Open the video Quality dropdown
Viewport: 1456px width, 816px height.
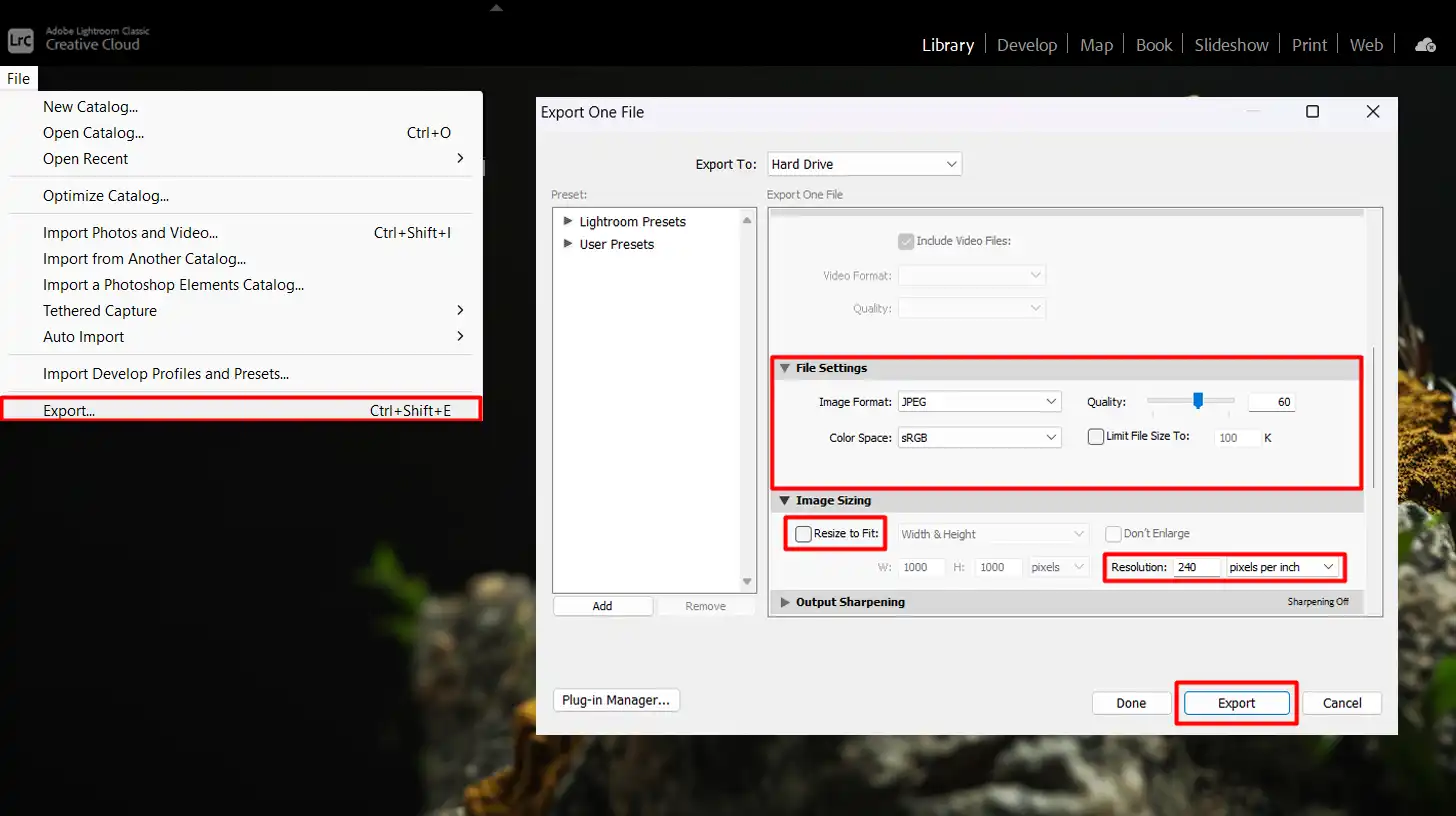(972, 308)
